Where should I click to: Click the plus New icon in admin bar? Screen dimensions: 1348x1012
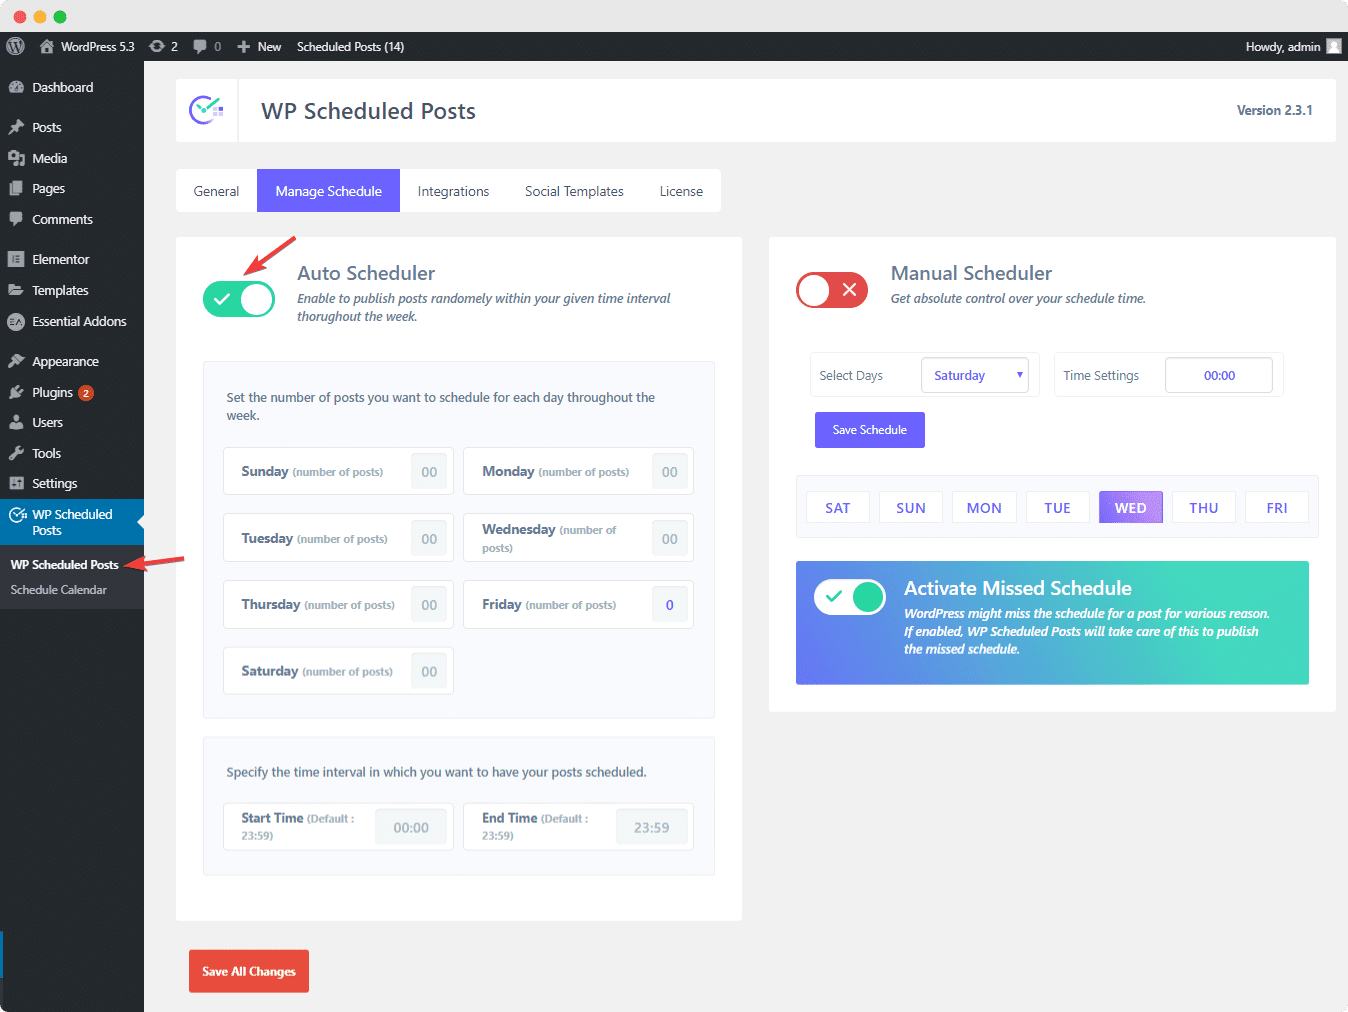point(243,47)
